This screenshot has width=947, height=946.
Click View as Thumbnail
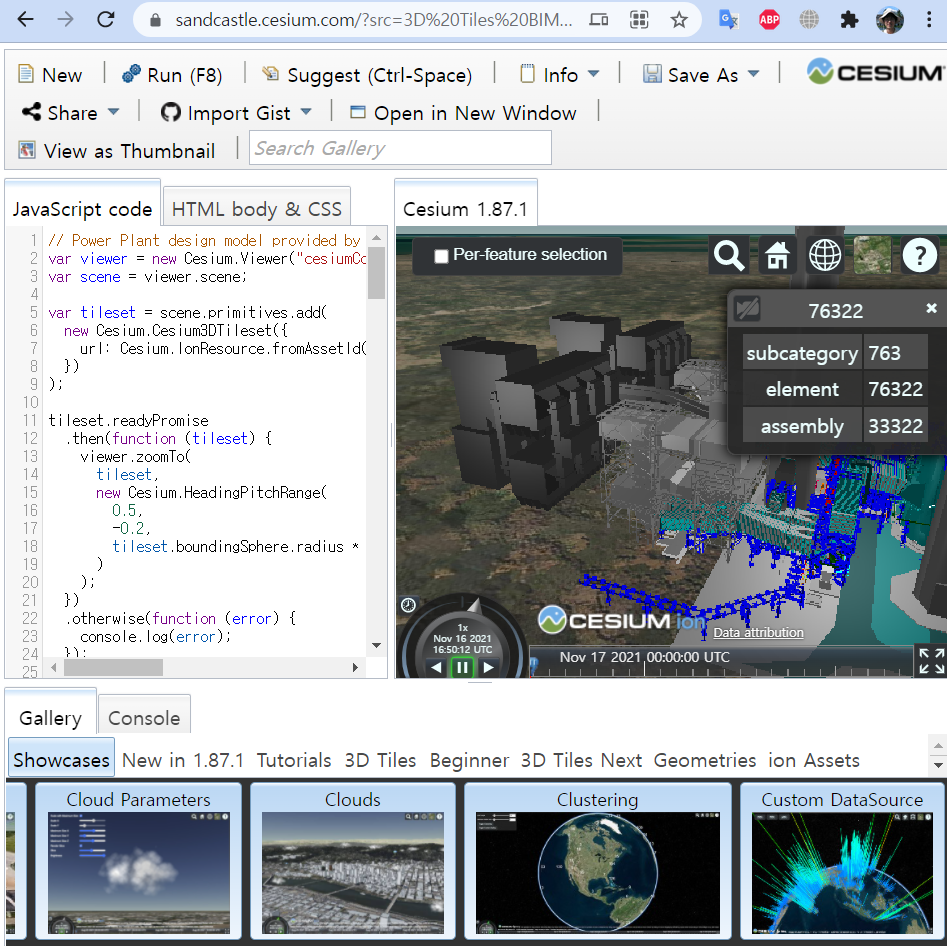click(117, 150)
